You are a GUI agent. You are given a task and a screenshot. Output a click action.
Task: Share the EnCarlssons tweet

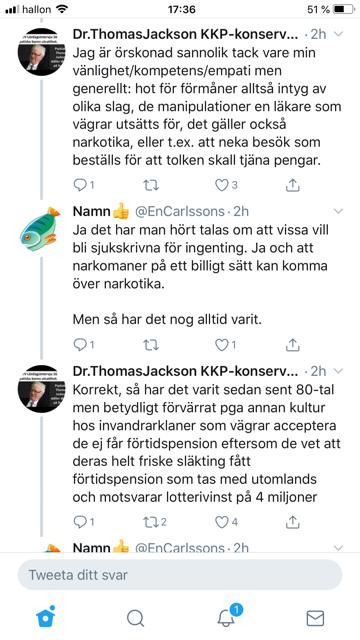[x=292, y=345]
